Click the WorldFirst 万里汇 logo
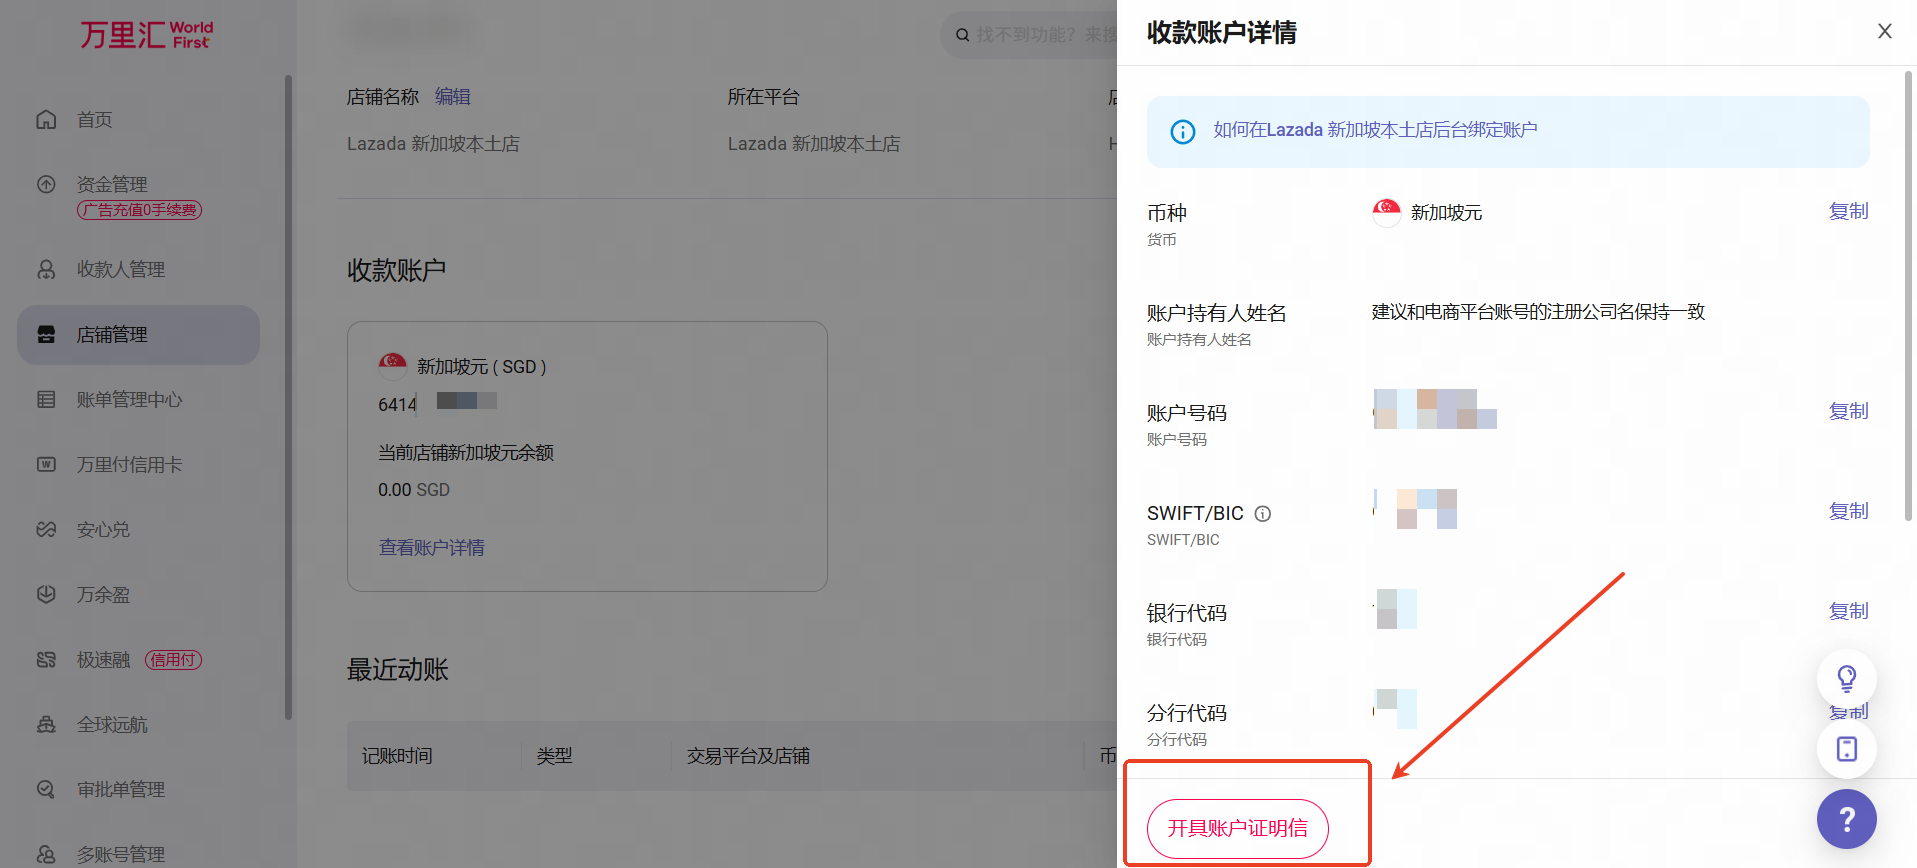This screenshot has width=1917, height=868. click(x=147, y=34)
